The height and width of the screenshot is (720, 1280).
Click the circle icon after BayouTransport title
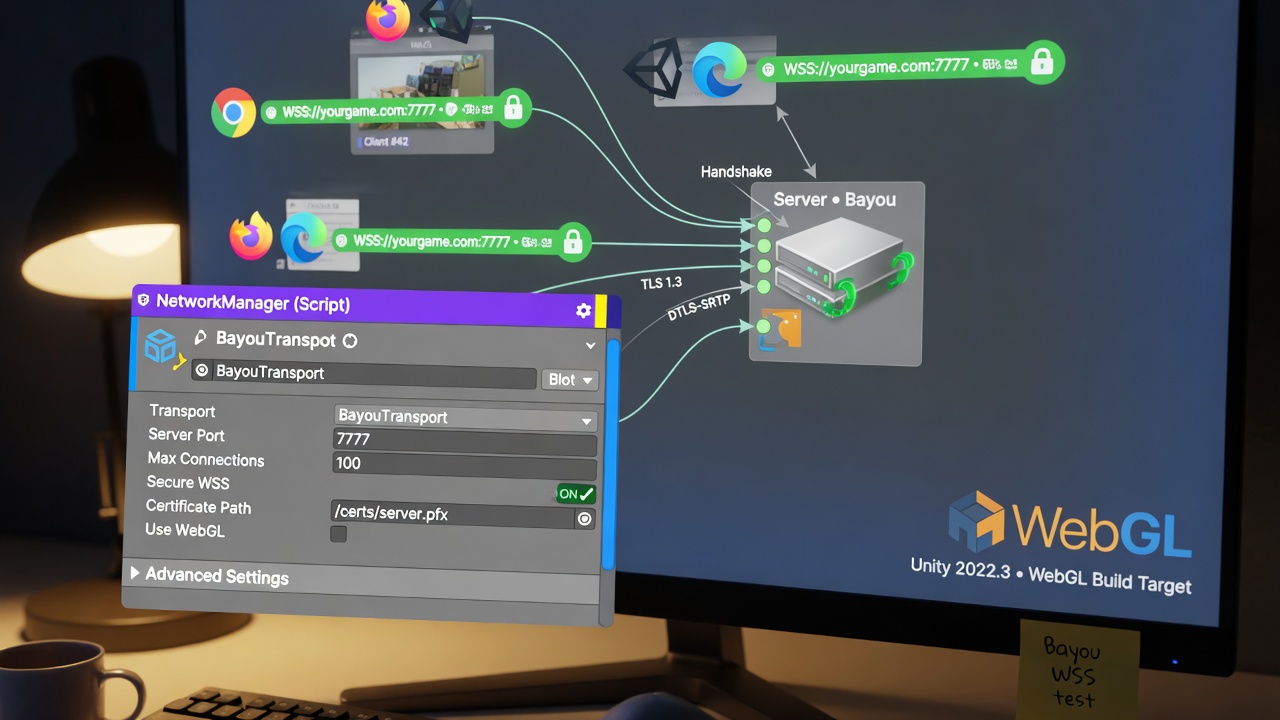click(x=350, y=341)
